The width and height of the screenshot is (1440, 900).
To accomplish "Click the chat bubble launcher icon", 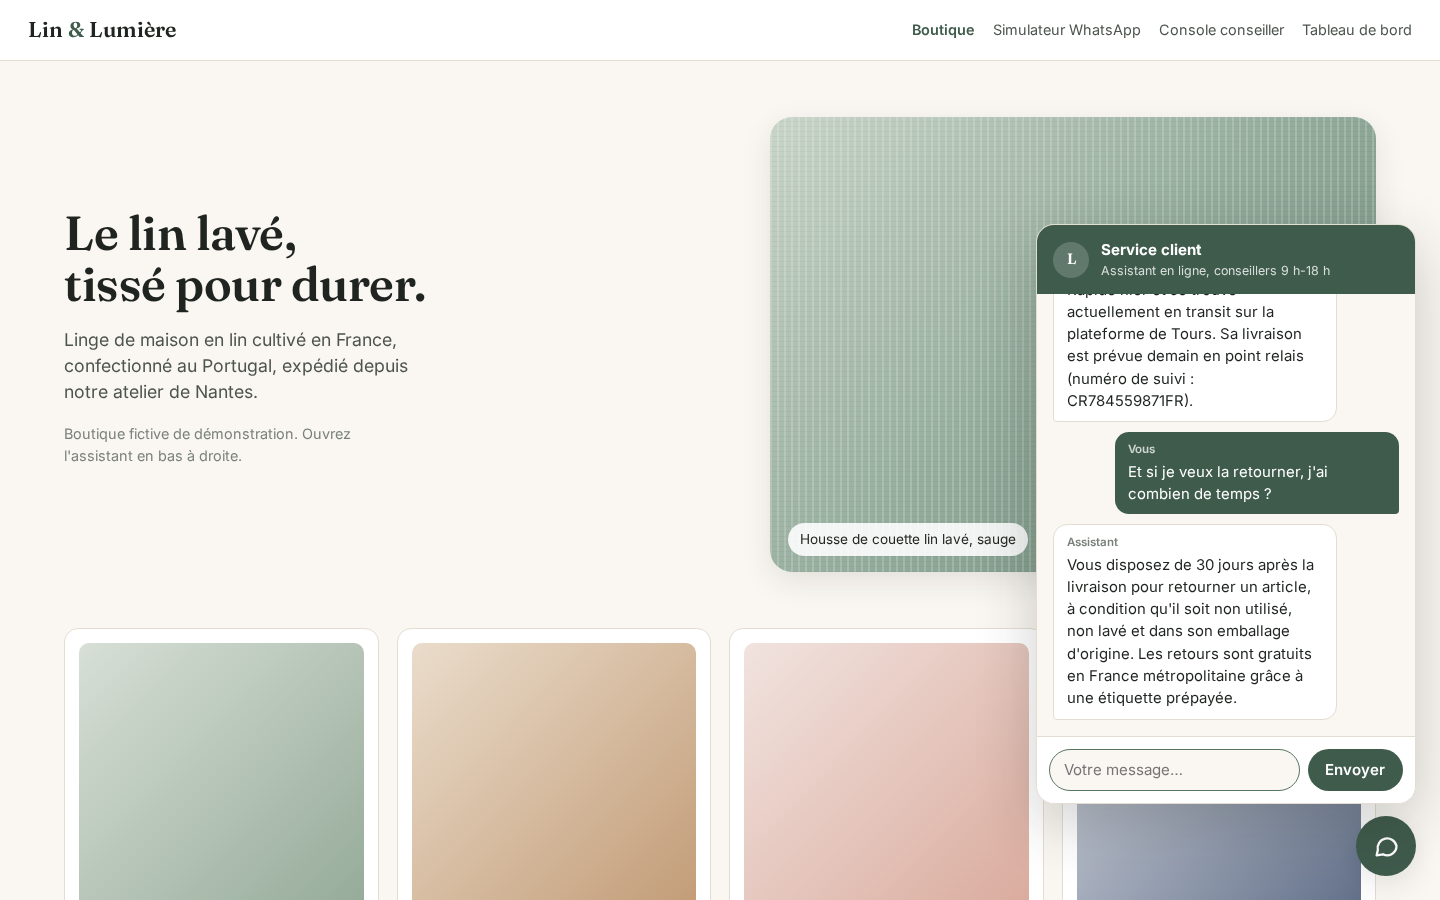I will (x=1386, y=846).
